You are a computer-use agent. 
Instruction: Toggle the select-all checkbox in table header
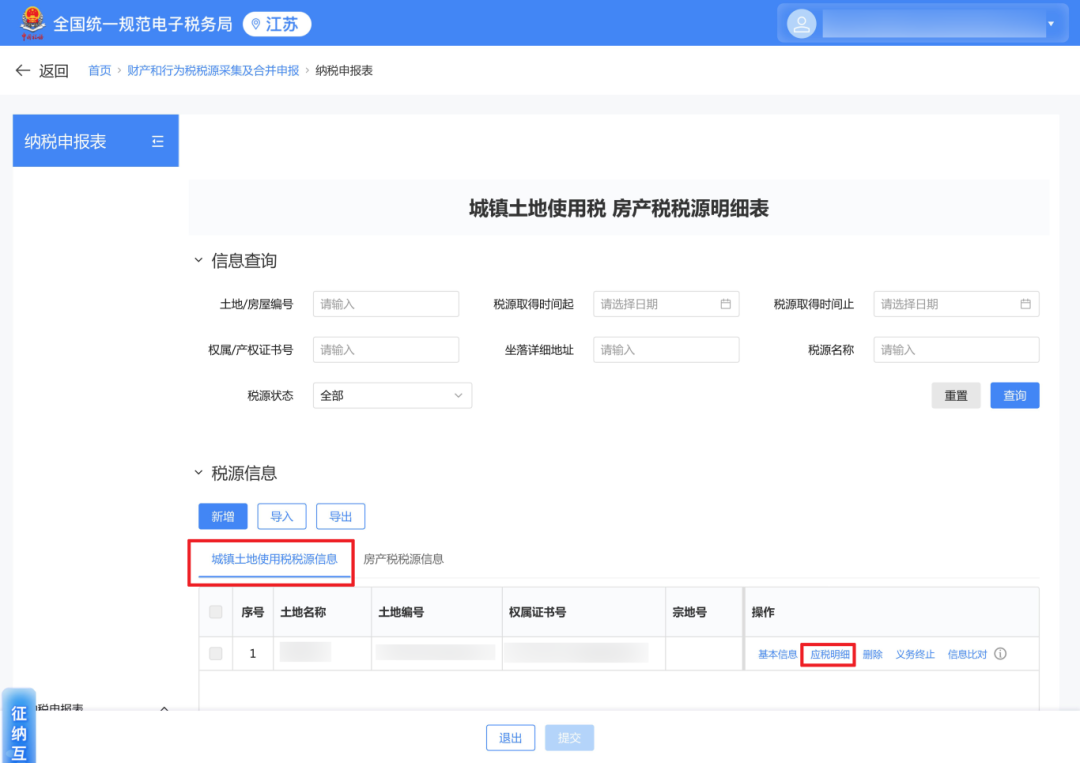pyautogui.click(x=216, y=612)
